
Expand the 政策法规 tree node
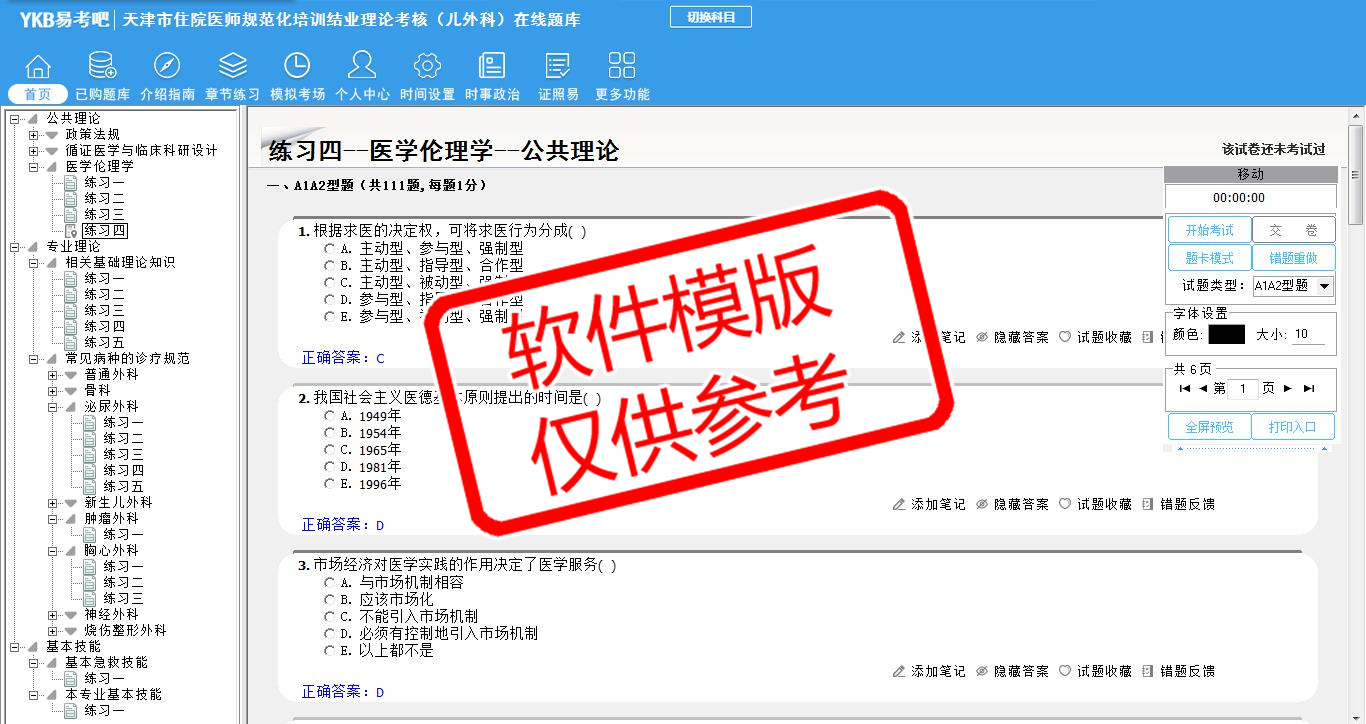click(34, 135)
